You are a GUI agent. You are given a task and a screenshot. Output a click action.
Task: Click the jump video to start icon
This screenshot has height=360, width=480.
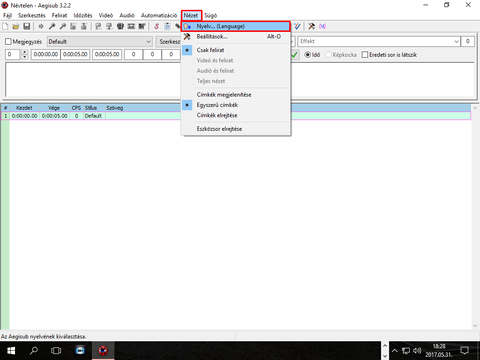pos(73,26)
